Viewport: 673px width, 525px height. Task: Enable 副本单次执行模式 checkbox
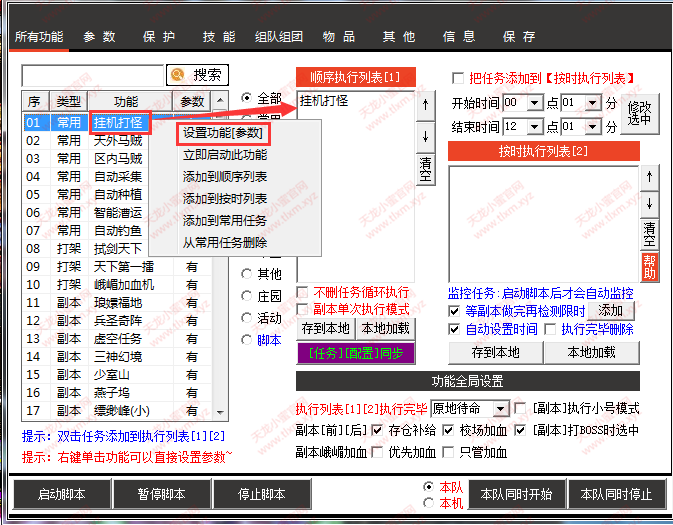[302, 309]
